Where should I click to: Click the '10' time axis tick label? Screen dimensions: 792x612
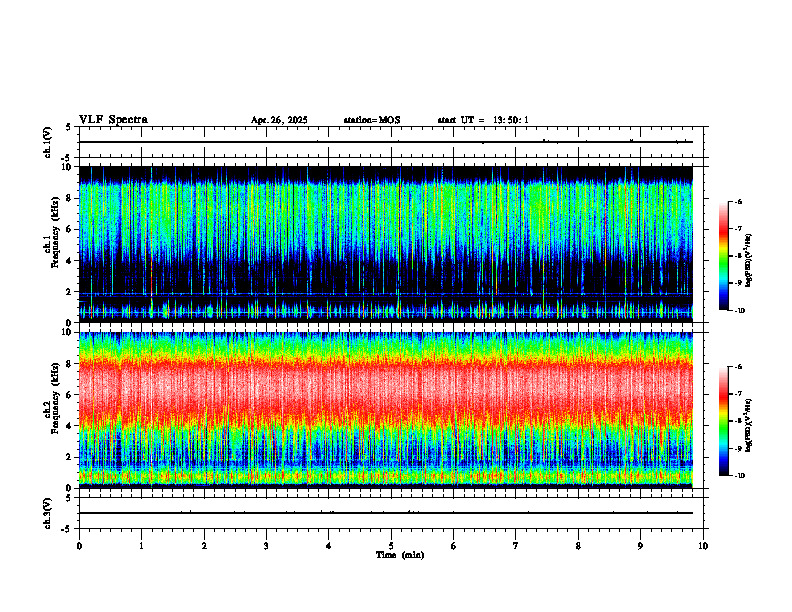(x=703, y=546)
